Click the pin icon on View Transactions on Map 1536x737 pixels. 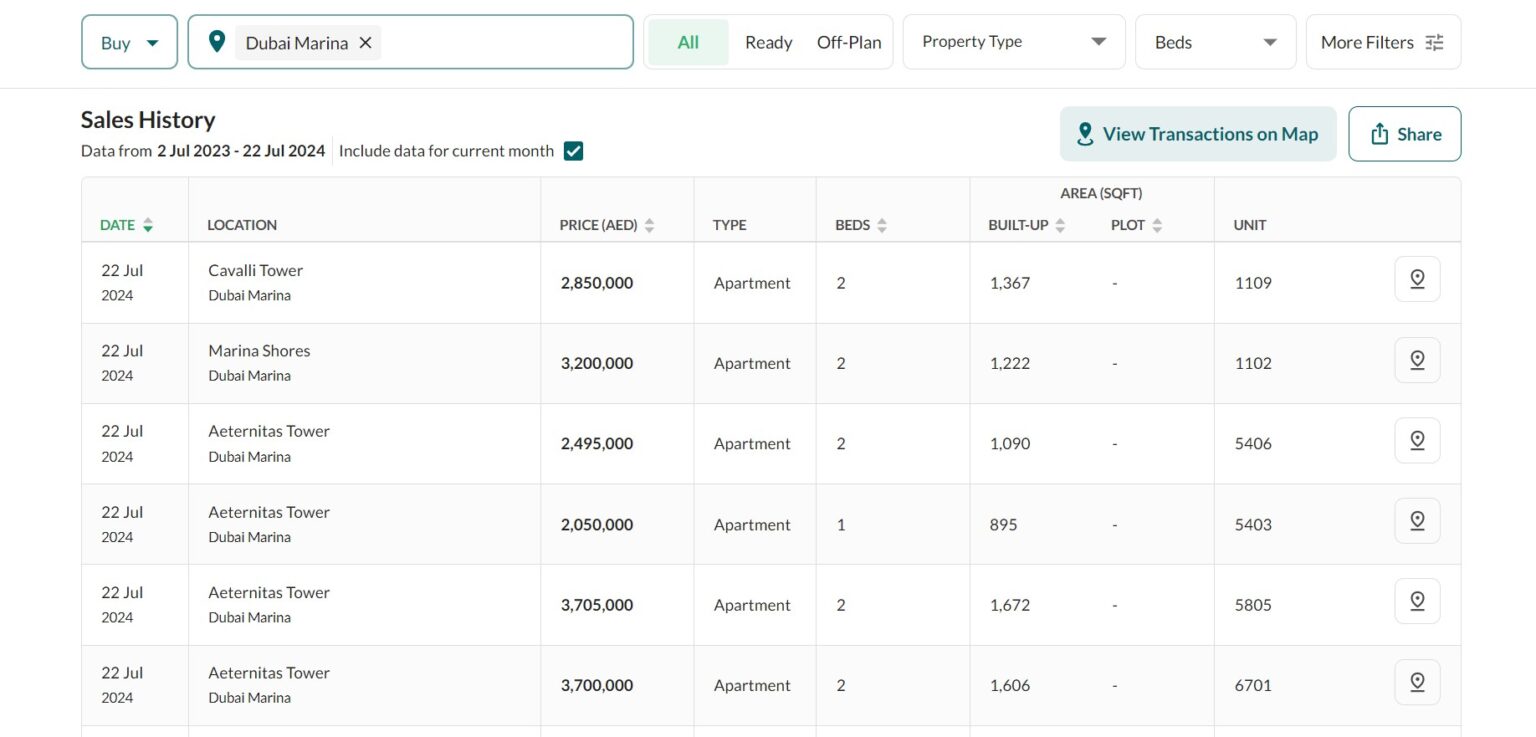click(1085, 132)
